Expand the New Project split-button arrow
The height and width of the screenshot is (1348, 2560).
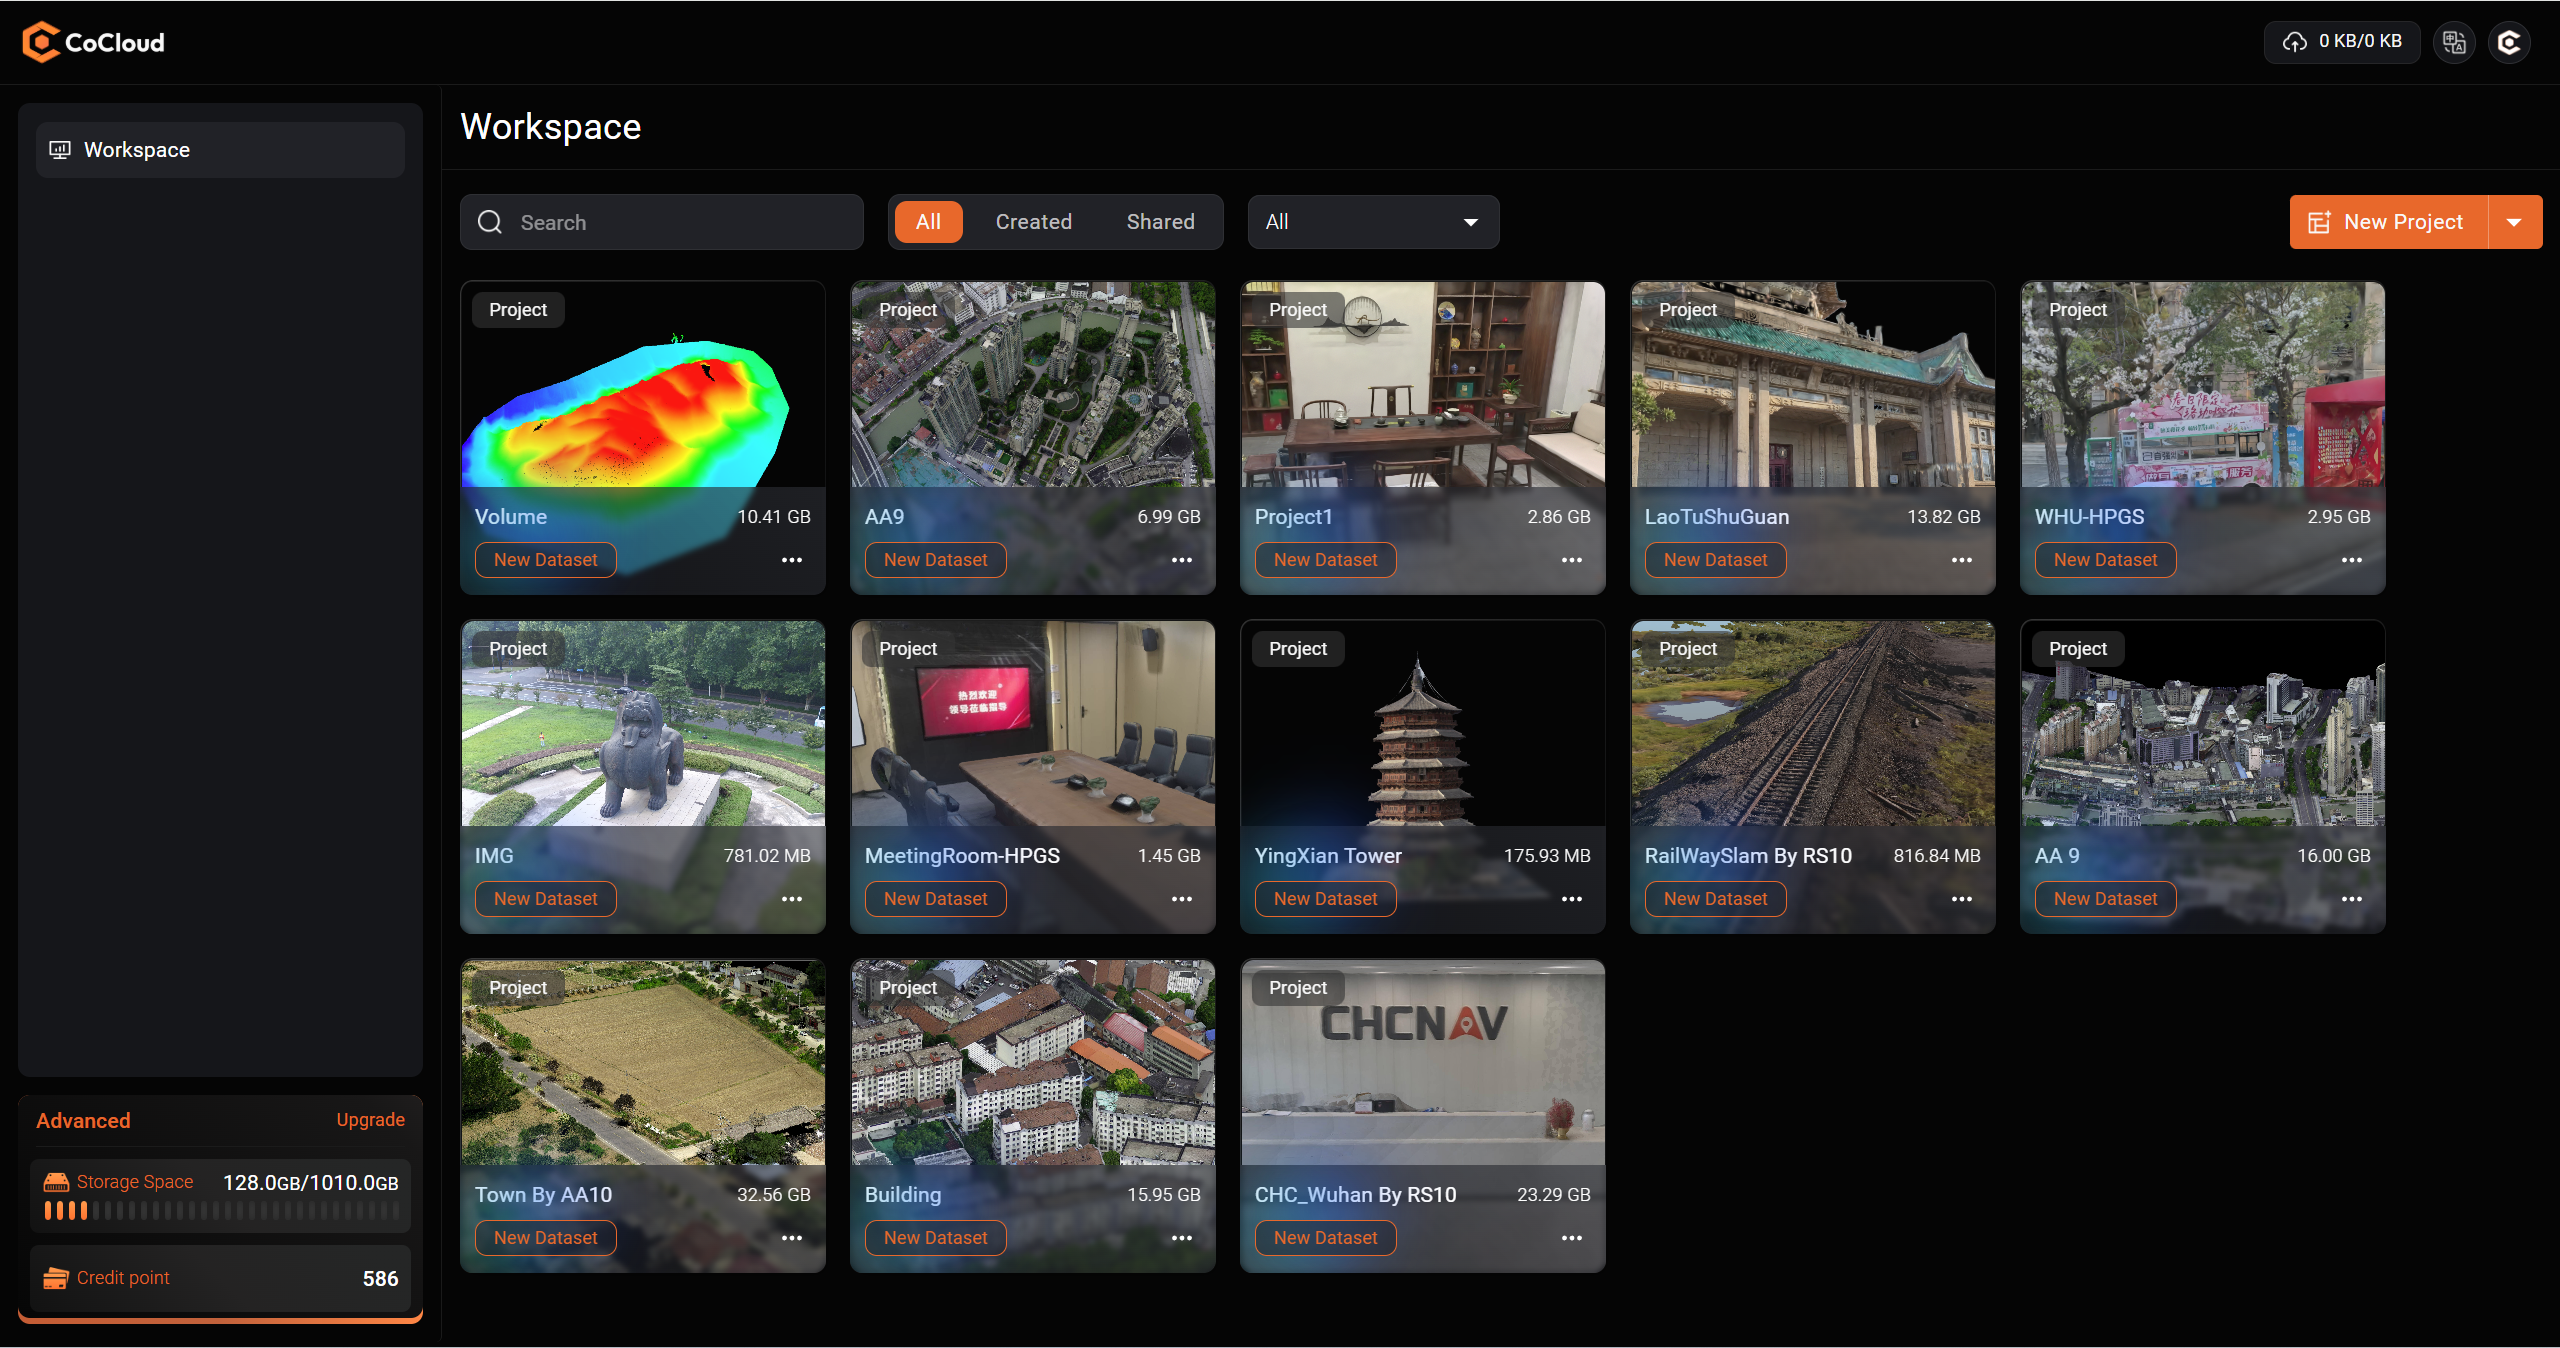pos(2517,221)
